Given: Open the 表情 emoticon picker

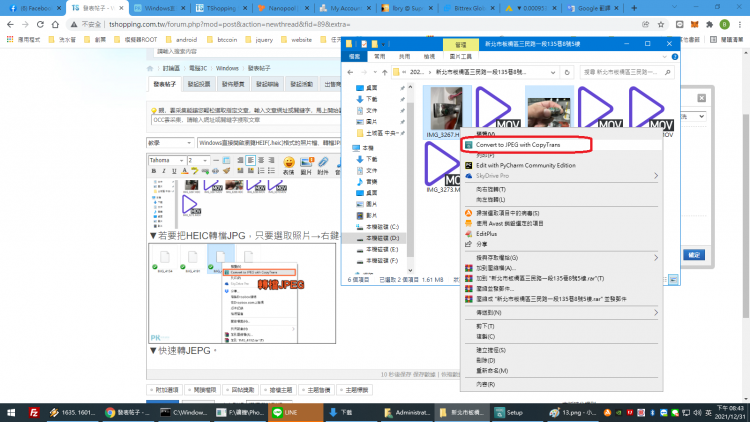Looking at the screenshot, I should point(288,165).
